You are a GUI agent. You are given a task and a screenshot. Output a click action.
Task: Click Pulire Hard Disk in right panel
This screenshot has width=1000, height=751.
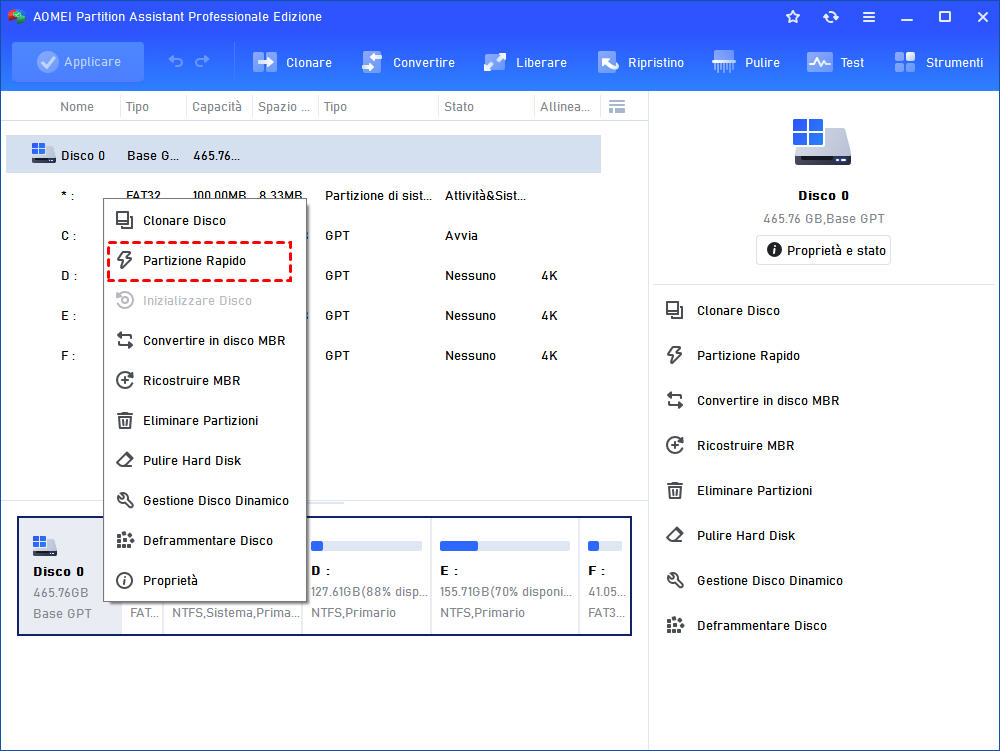tap(746, 536)
